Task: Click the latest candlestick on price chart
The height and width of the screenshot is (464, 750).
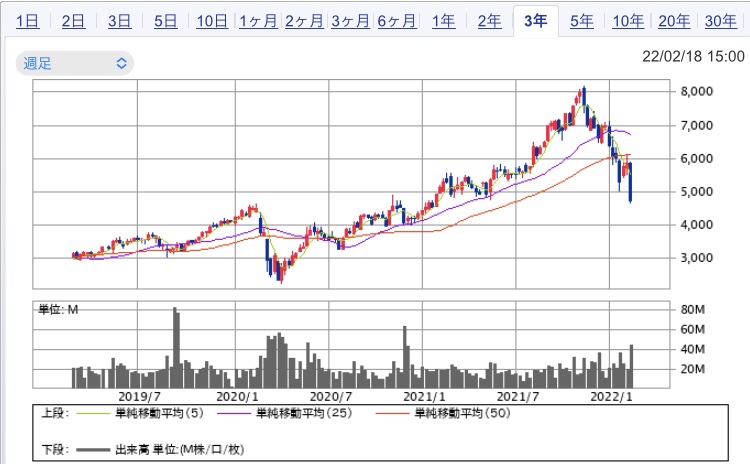Action: point(631,183)
